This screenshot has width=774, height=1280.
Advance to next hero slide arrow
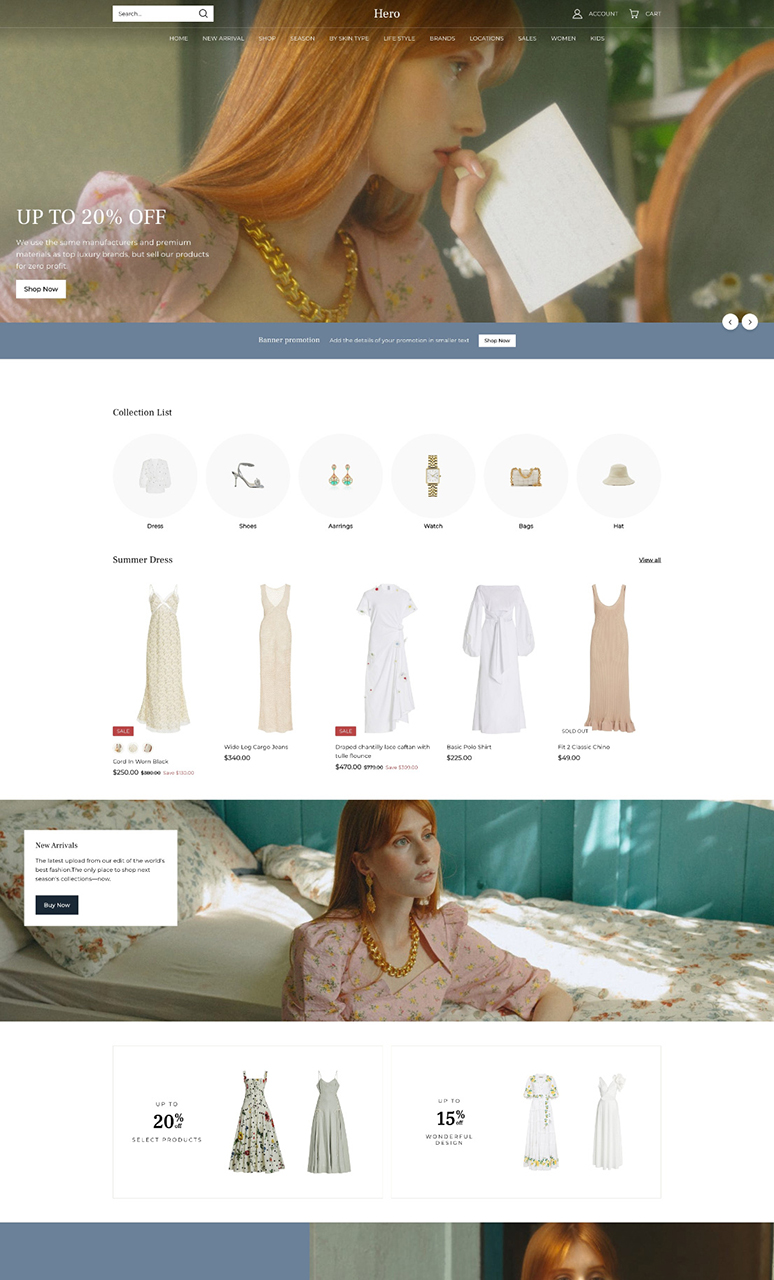[750, 322]
